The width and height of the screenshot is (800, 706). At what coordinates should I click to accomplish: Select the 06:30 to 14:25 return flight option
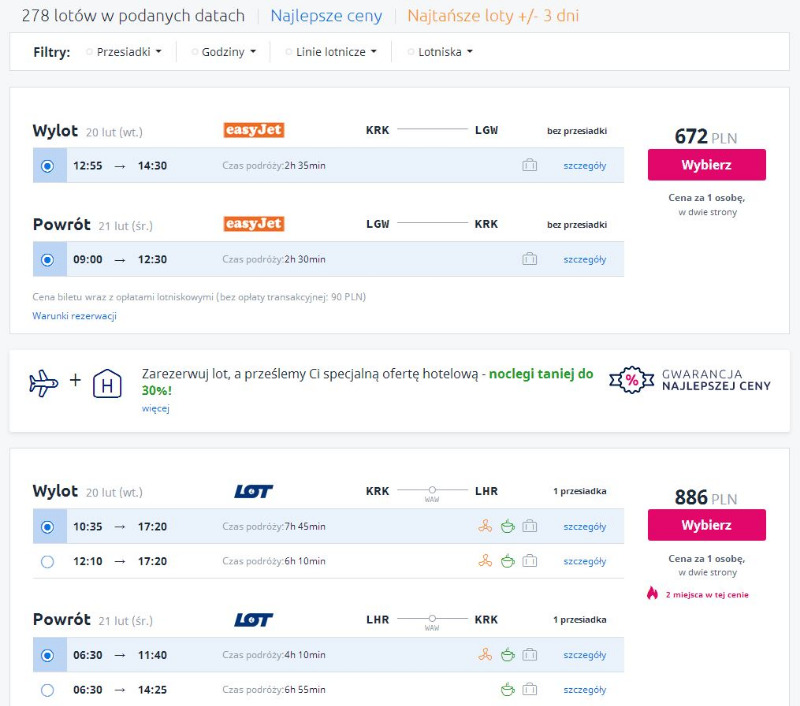(47, 690)
